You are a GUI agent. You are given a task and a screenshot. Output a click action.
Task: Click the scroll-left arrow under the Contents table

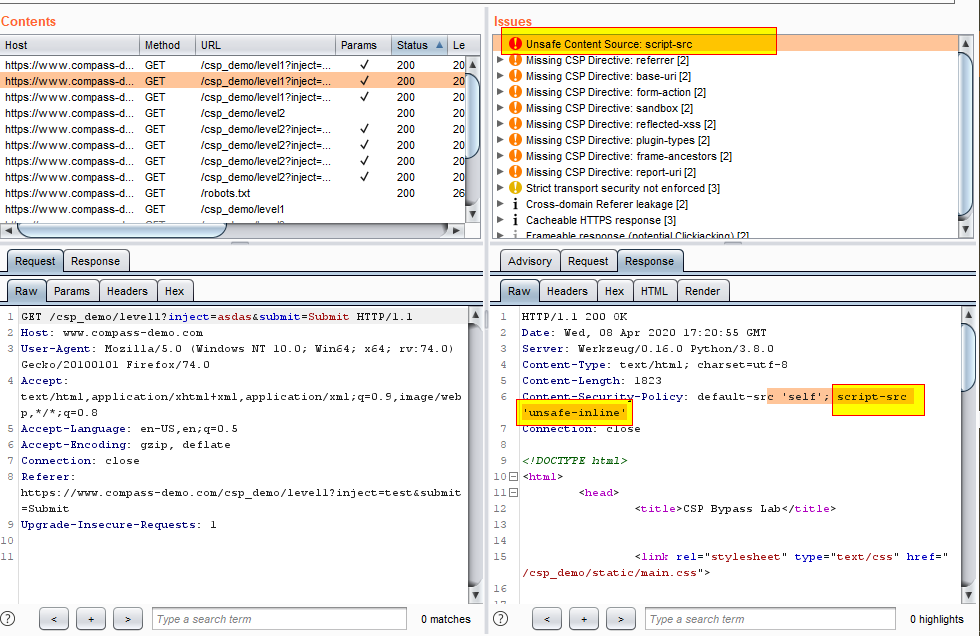8,231
